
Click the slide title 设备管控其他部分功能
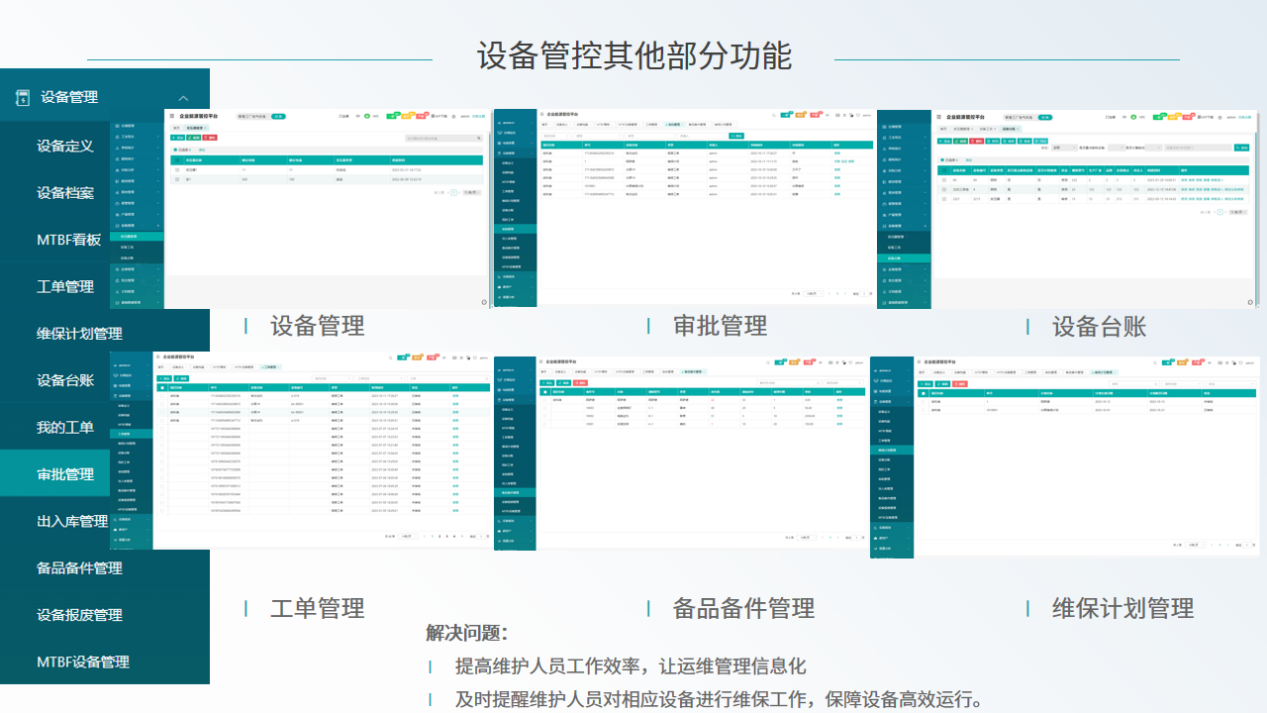[x=634, y=56]
